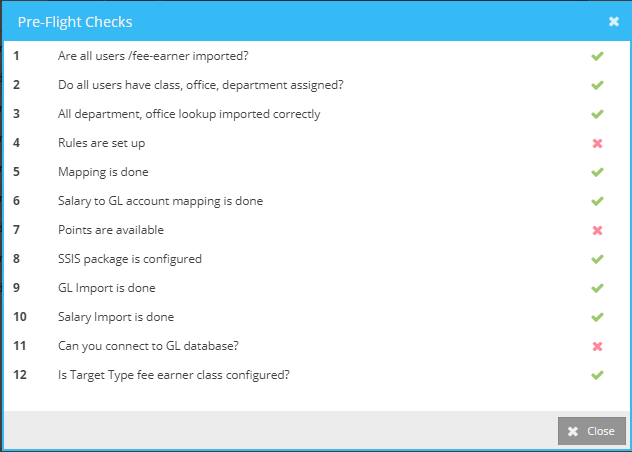632x452 pixels.
Task: Click the green checkmark for users imported
Action: click(x=597, y=56)
